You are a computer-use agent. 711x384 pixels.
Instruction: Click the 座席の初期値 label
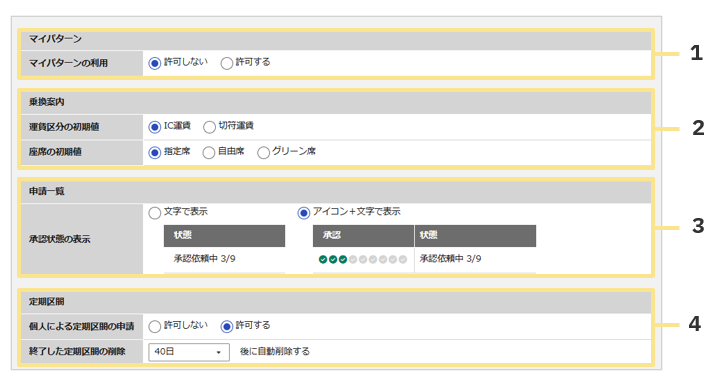[x=55, y=152]
